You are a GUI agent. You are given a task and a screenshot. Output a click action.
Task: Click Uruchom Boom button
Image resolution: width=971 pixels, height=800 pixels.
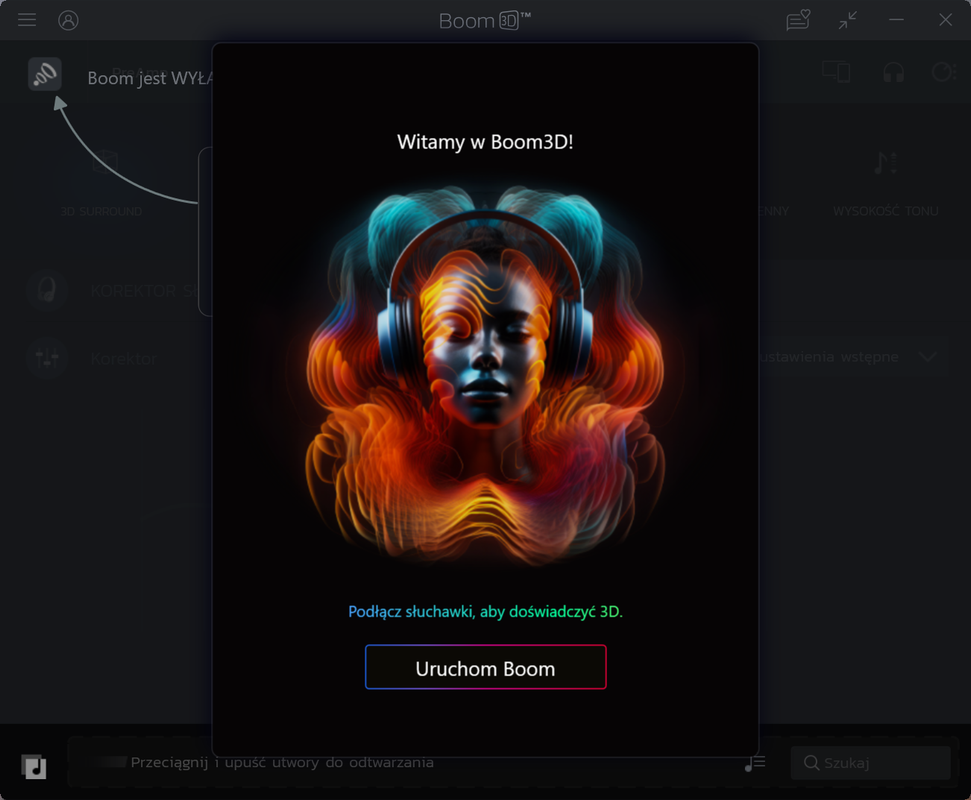(x=486, y=667)
